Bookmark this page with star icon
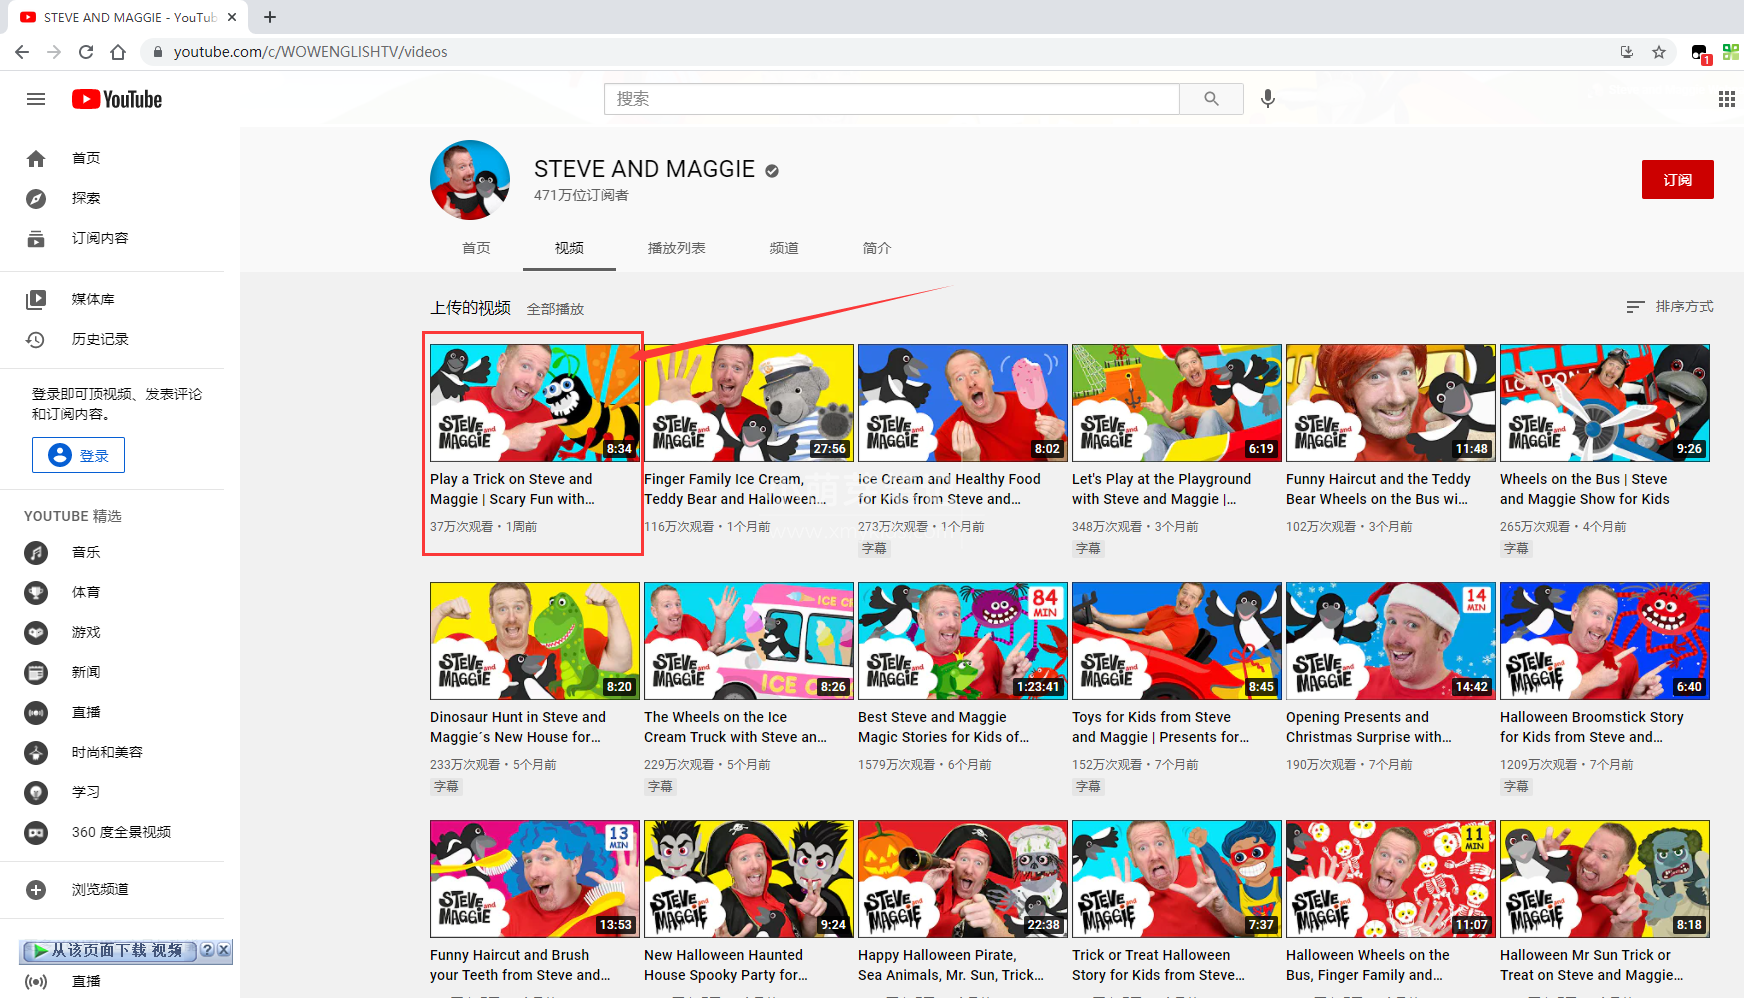The width and height of the screenshot is (1744, 998). [1659, 52]
